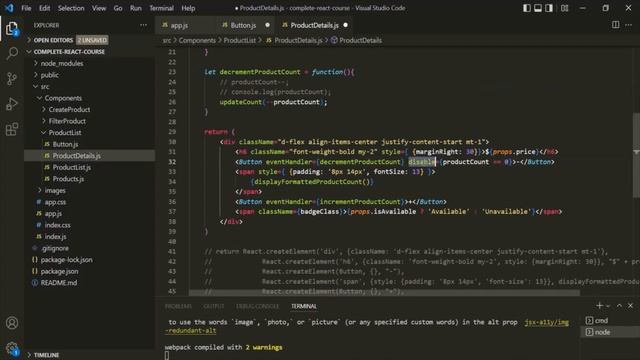
Task: Open the Help menu
Action: (x=188, y=8)
